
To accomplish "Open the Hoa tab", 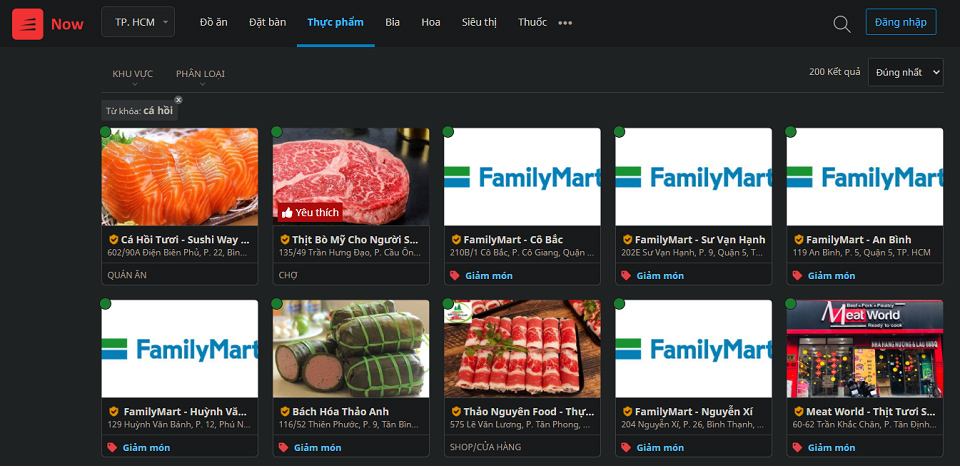I will click(x=431, y=23).
